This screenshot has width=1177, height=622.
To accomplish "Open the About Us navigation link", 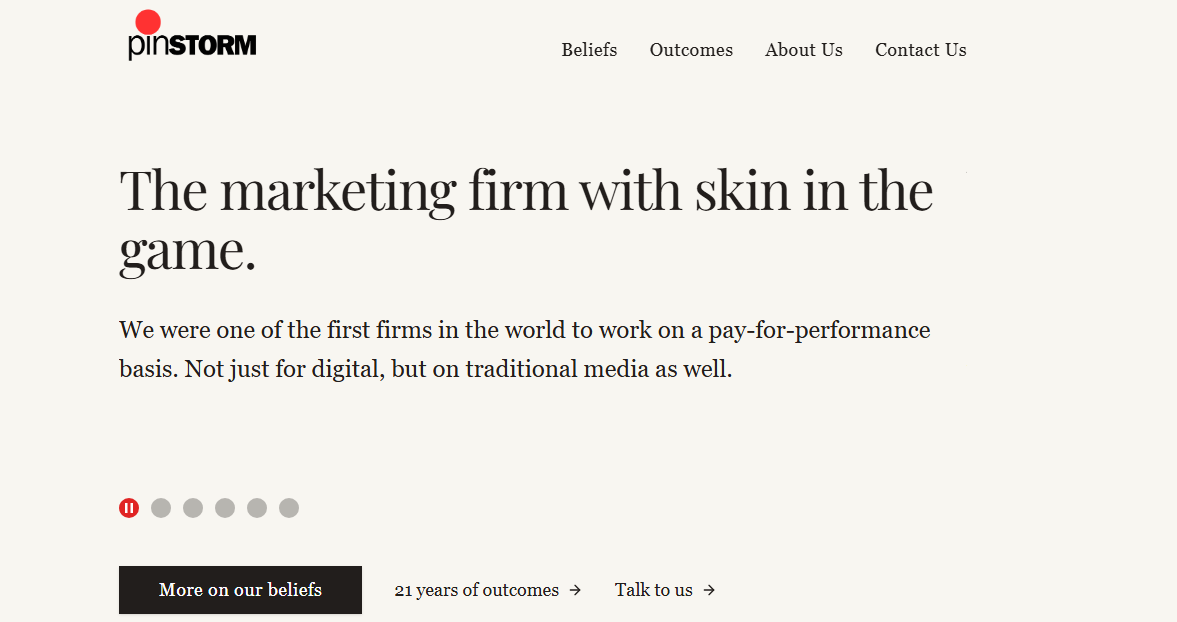I will coord(804,50).
